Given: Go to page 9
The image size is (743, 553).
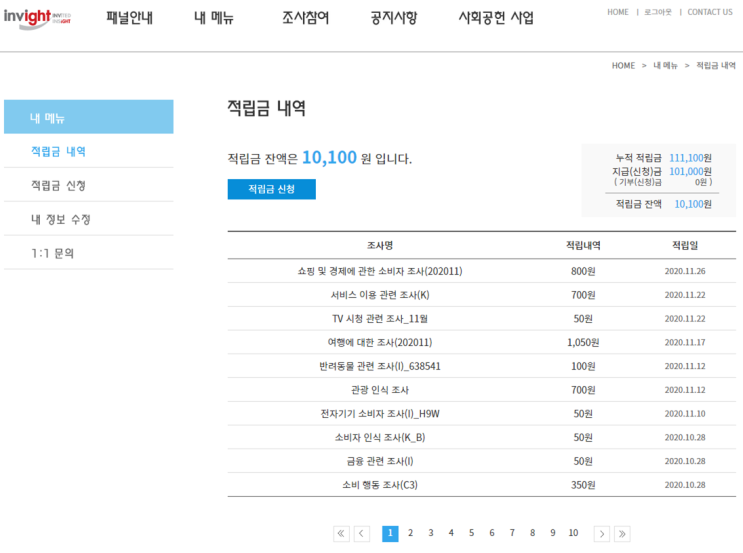Looking at the screenshot, I should coord(553,533).
